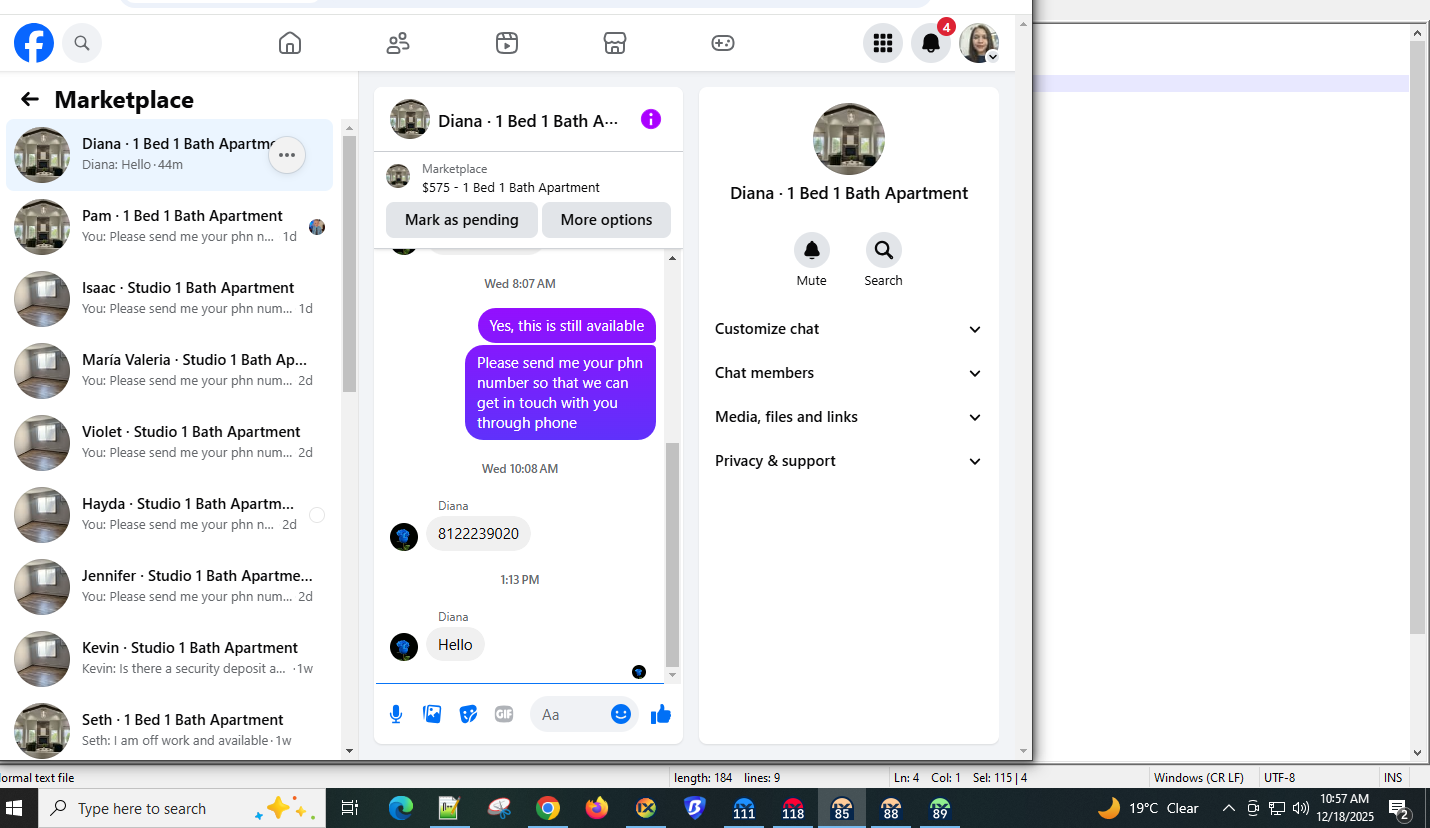
Task: Open Gaming controller icon
Action: point(723,43)
